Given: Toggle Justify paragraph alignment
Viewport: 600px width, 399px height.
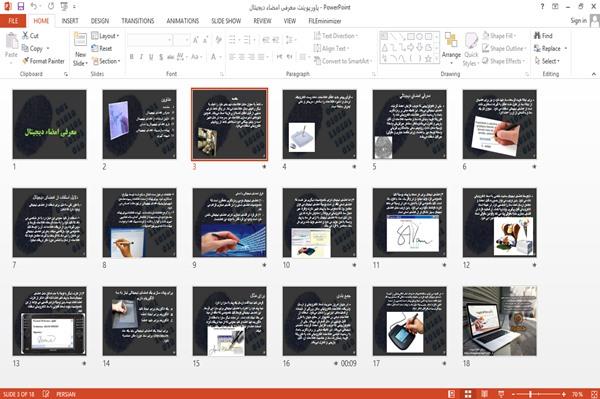Looking at the screenshot, I should pos(261,57).
